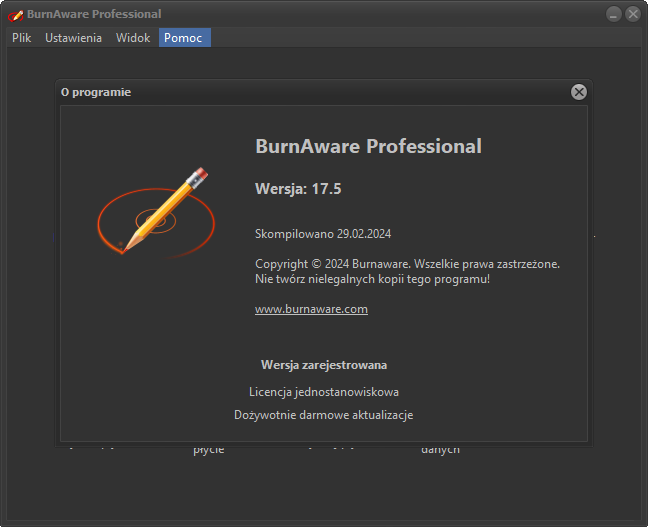Image resolution: width=648 pixels, height=527 pixels.
Task: Click Dożywotnie darmowe aktualizacje text
Action: pyautogui.click(x=324, y=415)
